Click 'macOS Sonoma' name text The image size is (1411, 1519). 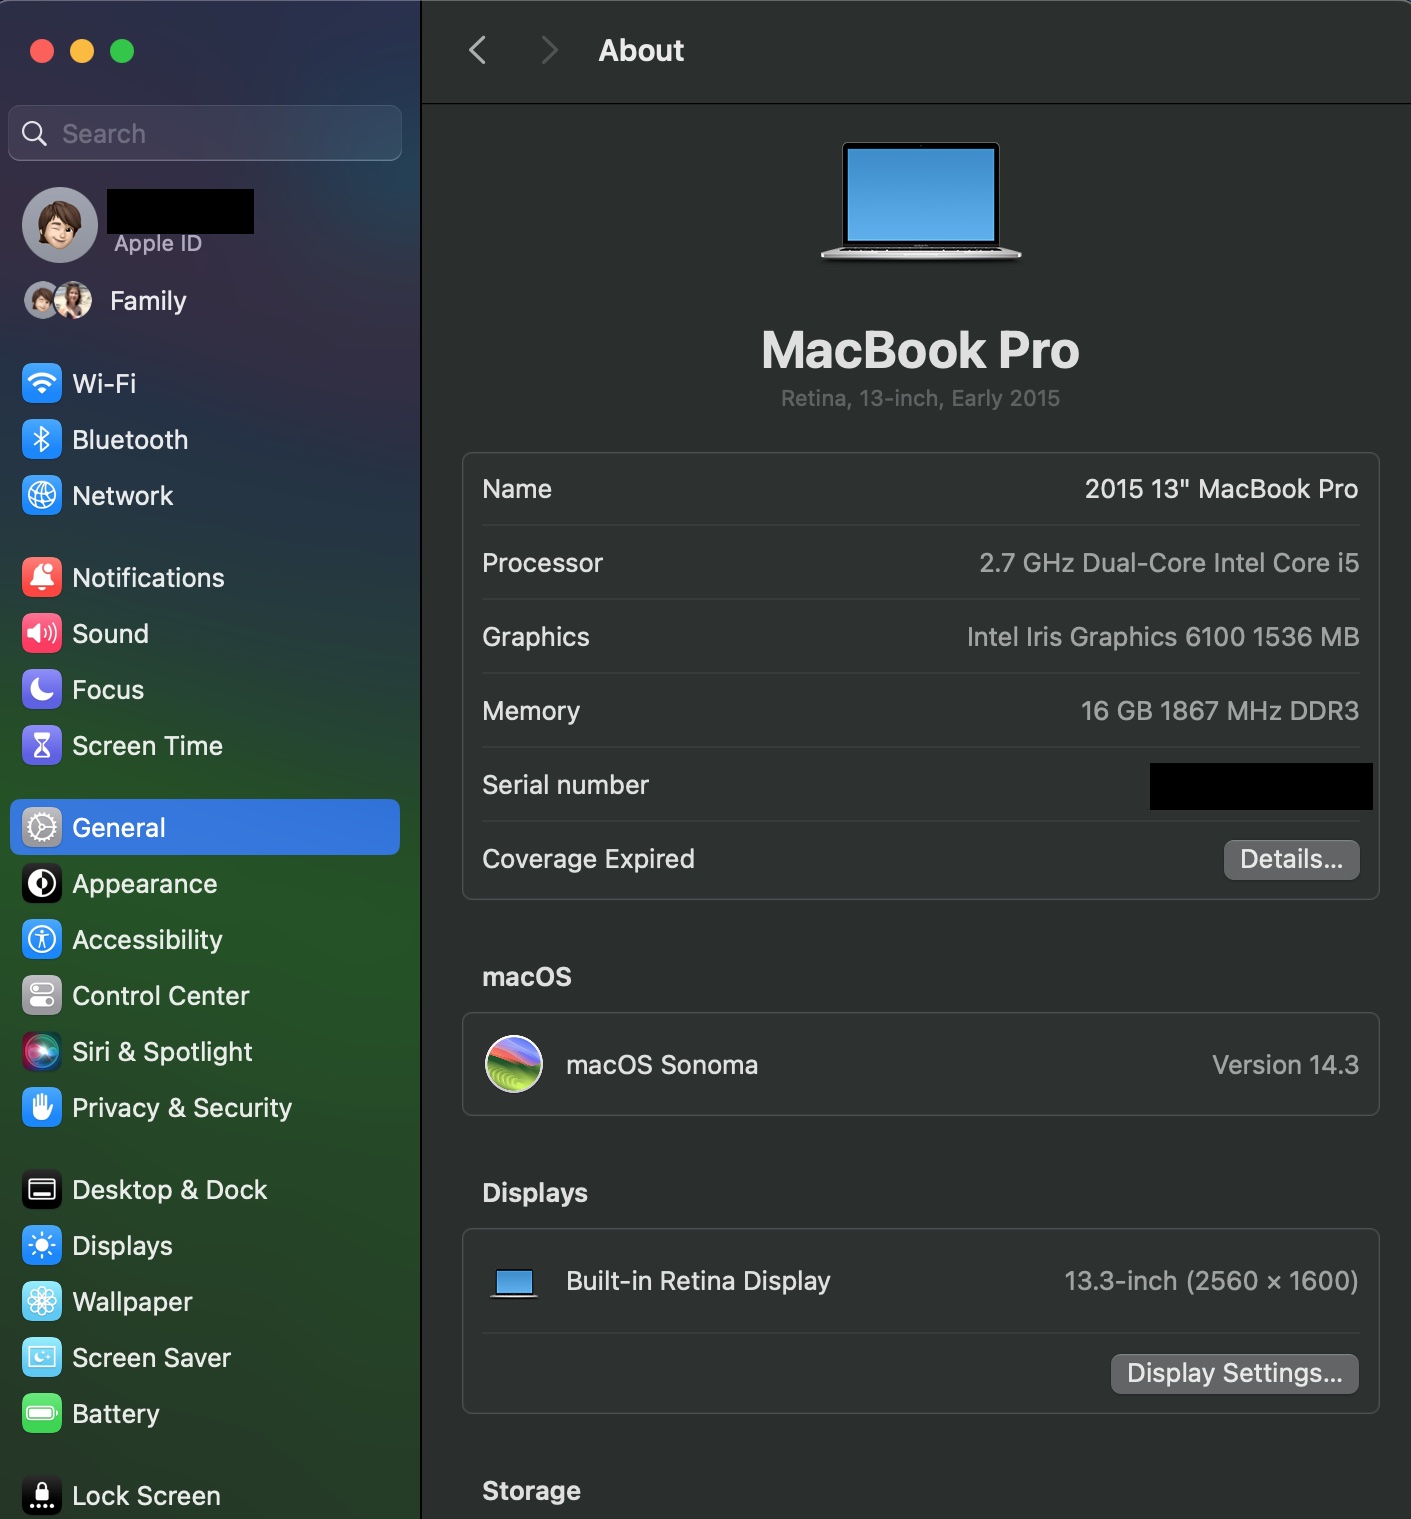coord(662,1065)
